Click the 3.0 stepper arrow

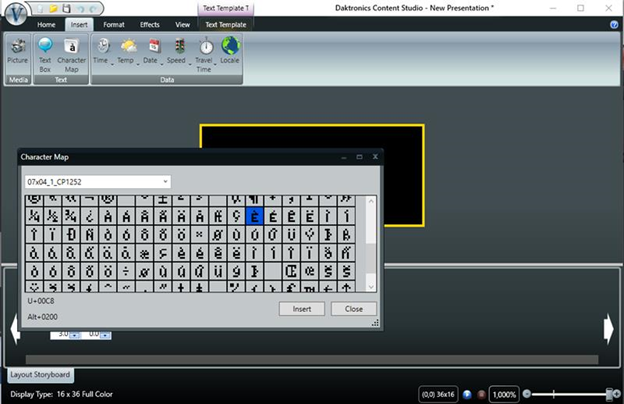[x=75, y=336]
